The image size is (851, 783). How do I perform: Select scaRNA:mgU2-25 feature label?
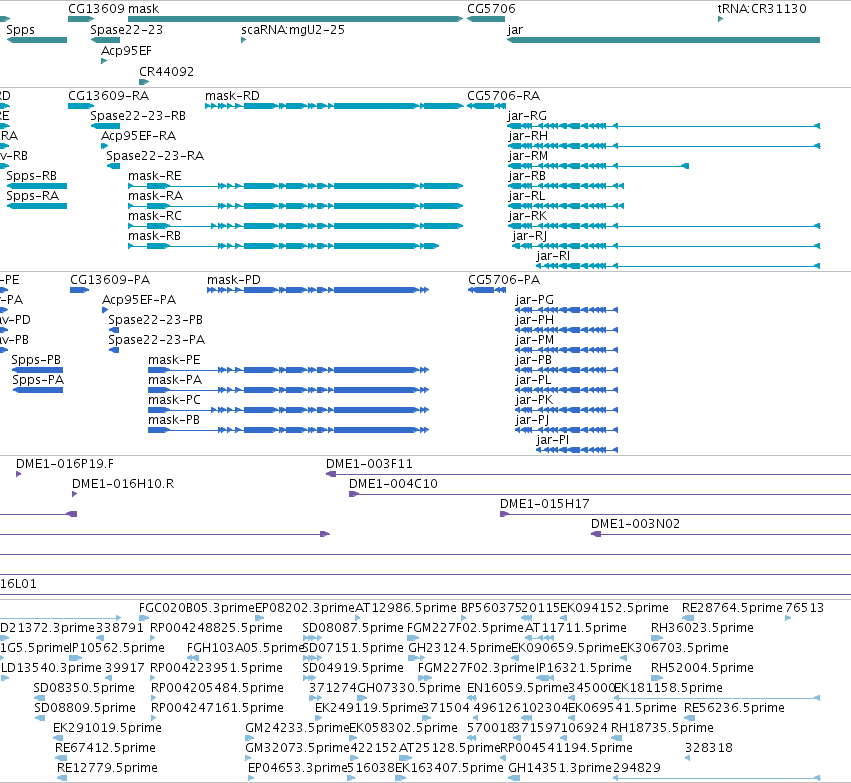(x=293, y=30)
